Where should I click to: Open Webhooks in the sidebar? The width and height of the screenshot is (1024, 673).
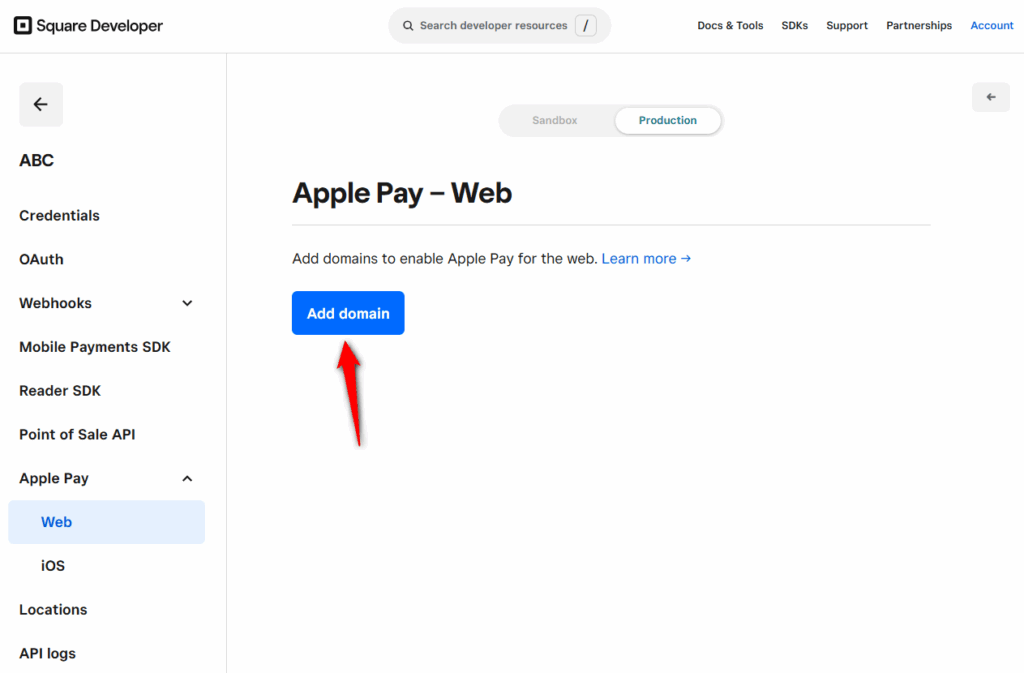pyautogui.click(x=56, y=303)
